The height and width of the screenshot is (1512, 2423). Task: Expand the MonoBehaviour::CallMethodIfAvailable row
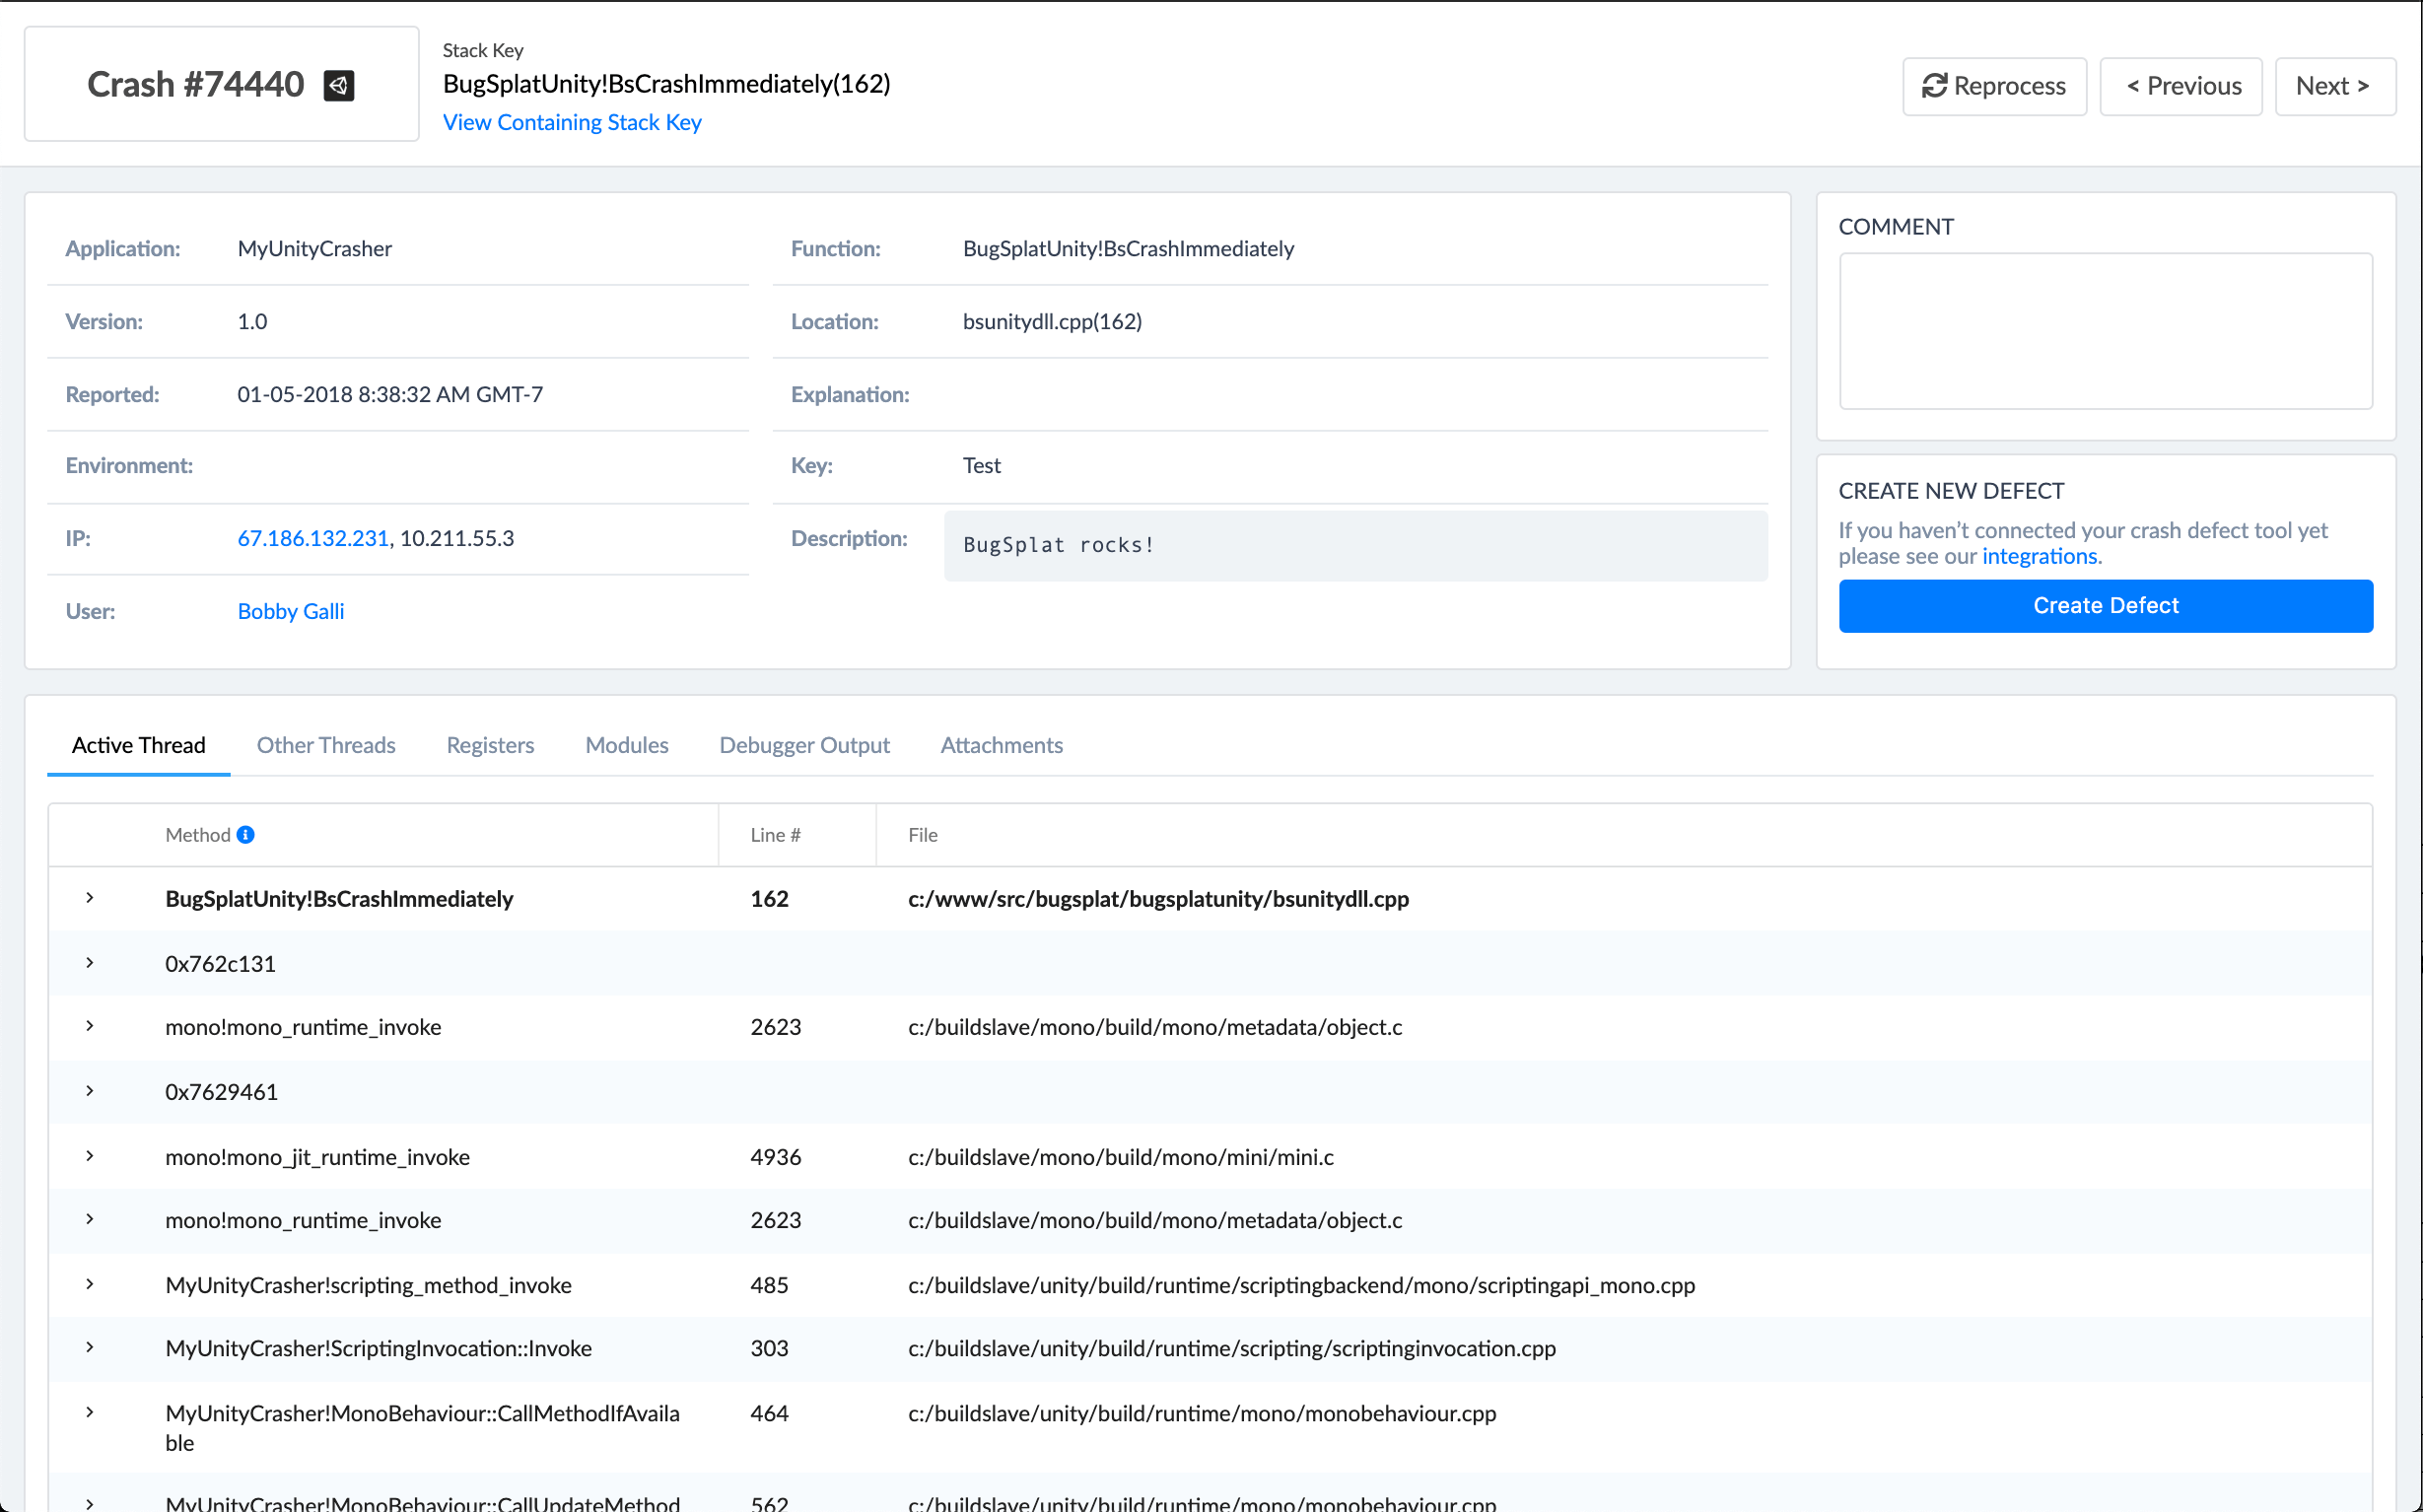pos(90,1412)
